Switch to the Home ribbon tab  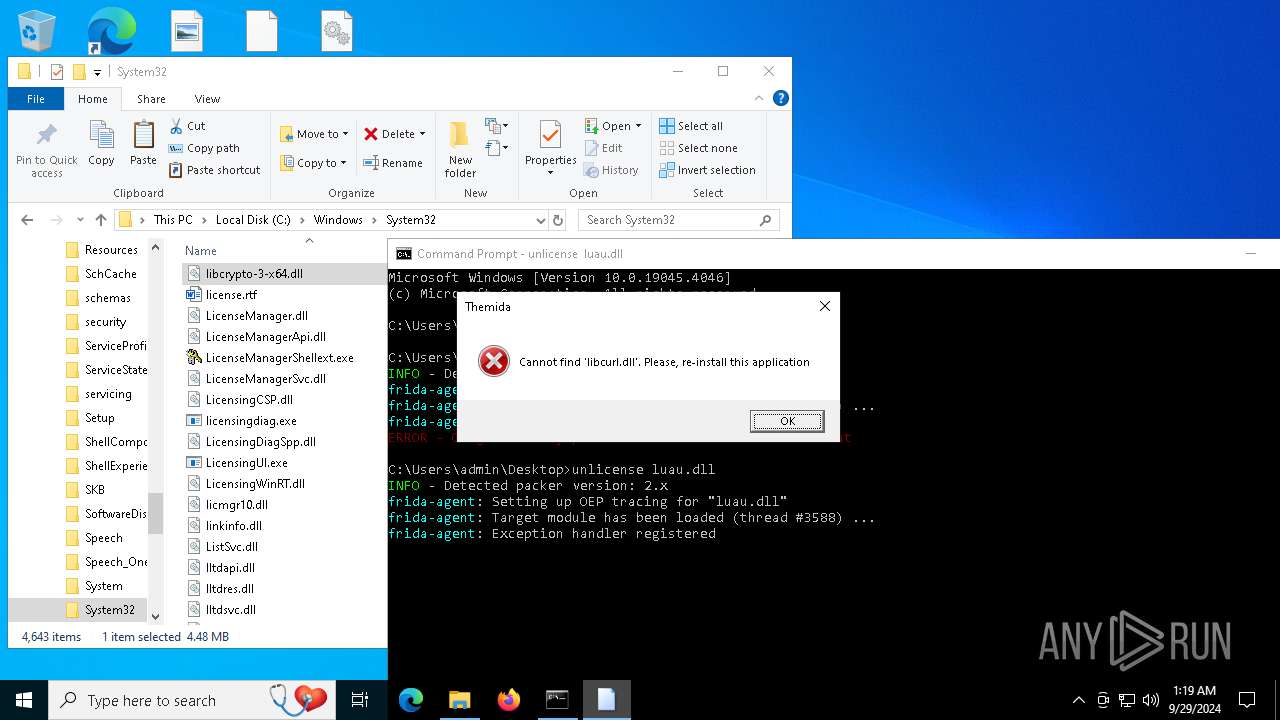pyautogui.click(x=93, y=99)
